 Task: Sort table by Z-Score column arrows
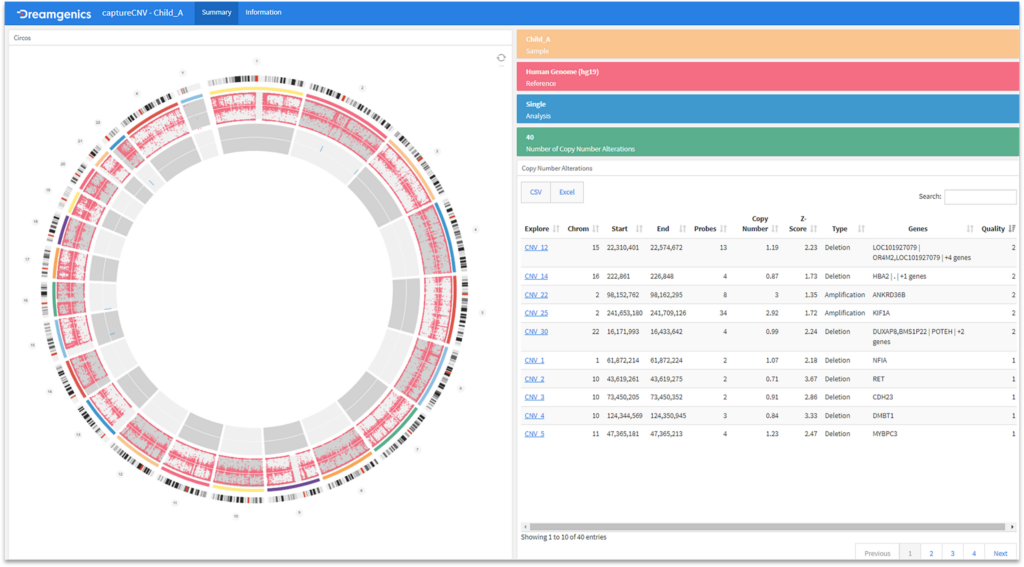[814, 229]
